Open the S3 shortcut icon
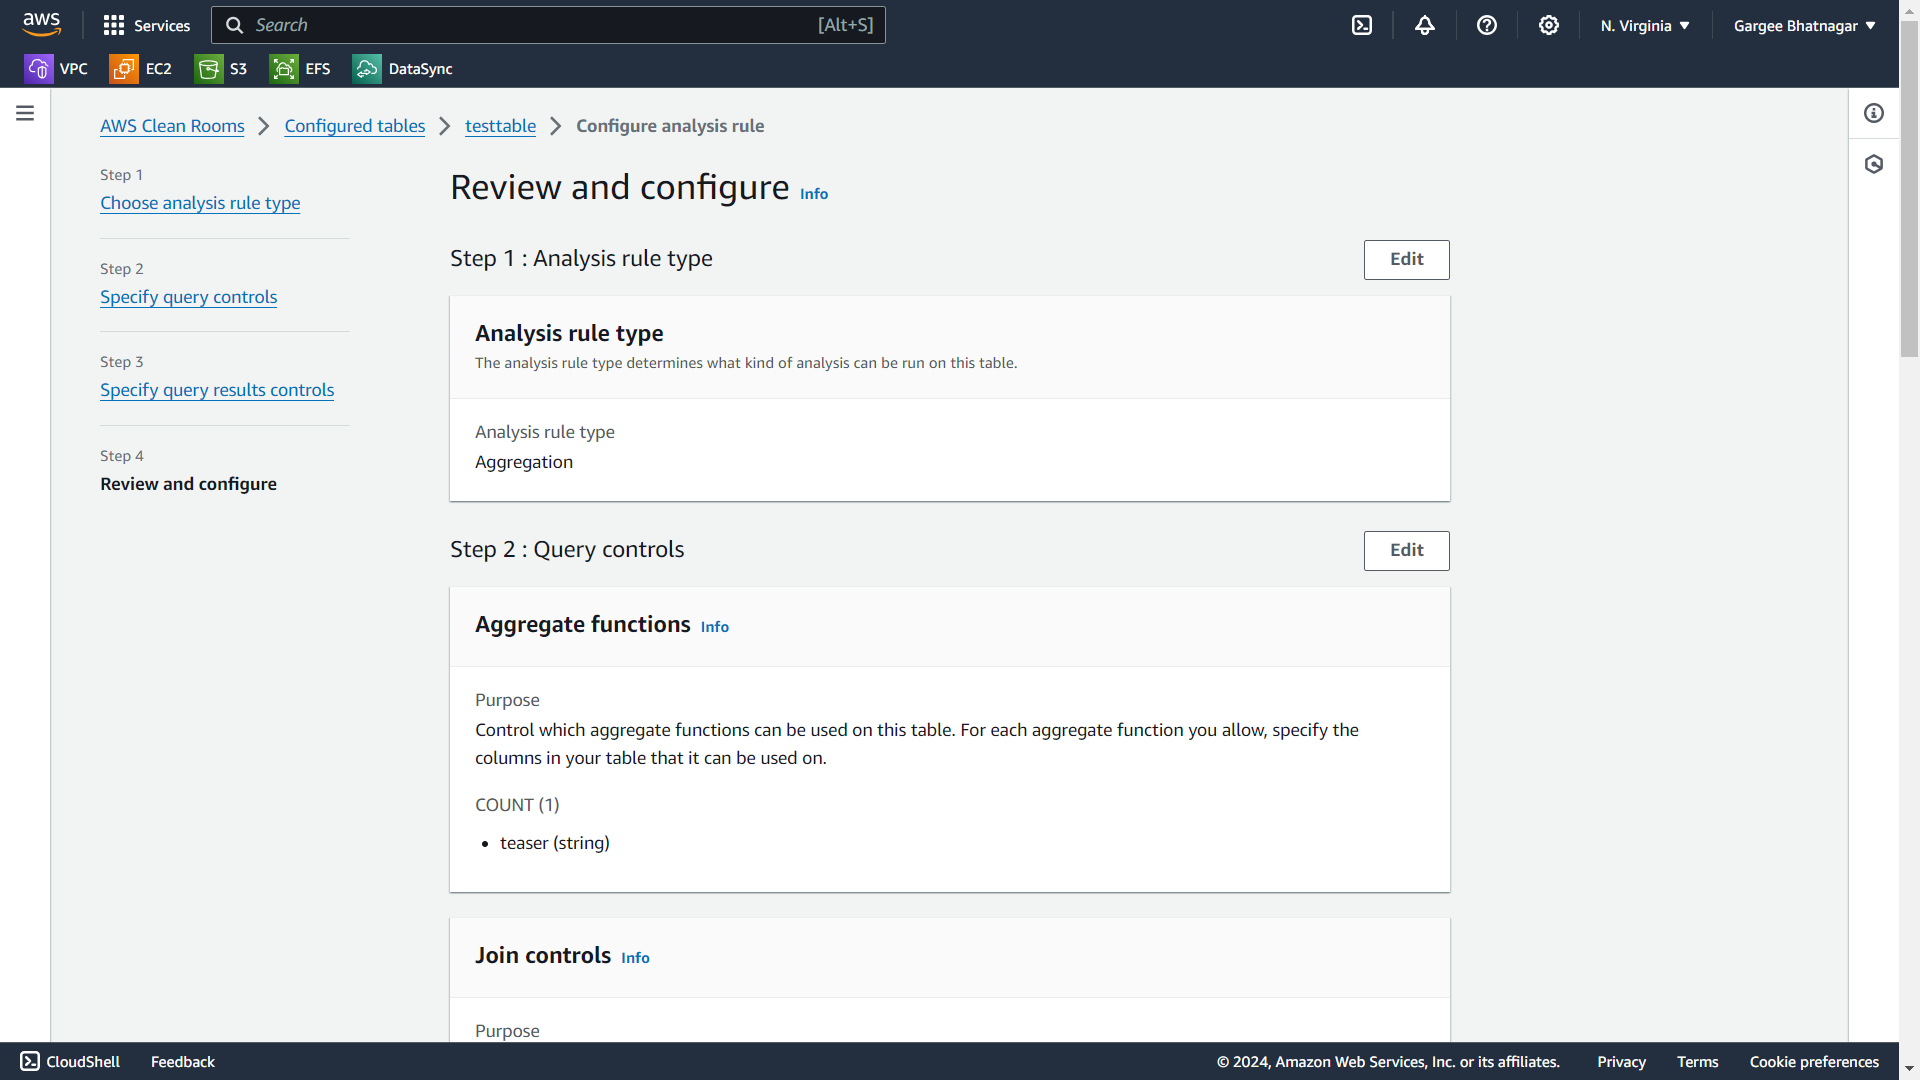 pos(209,69)
